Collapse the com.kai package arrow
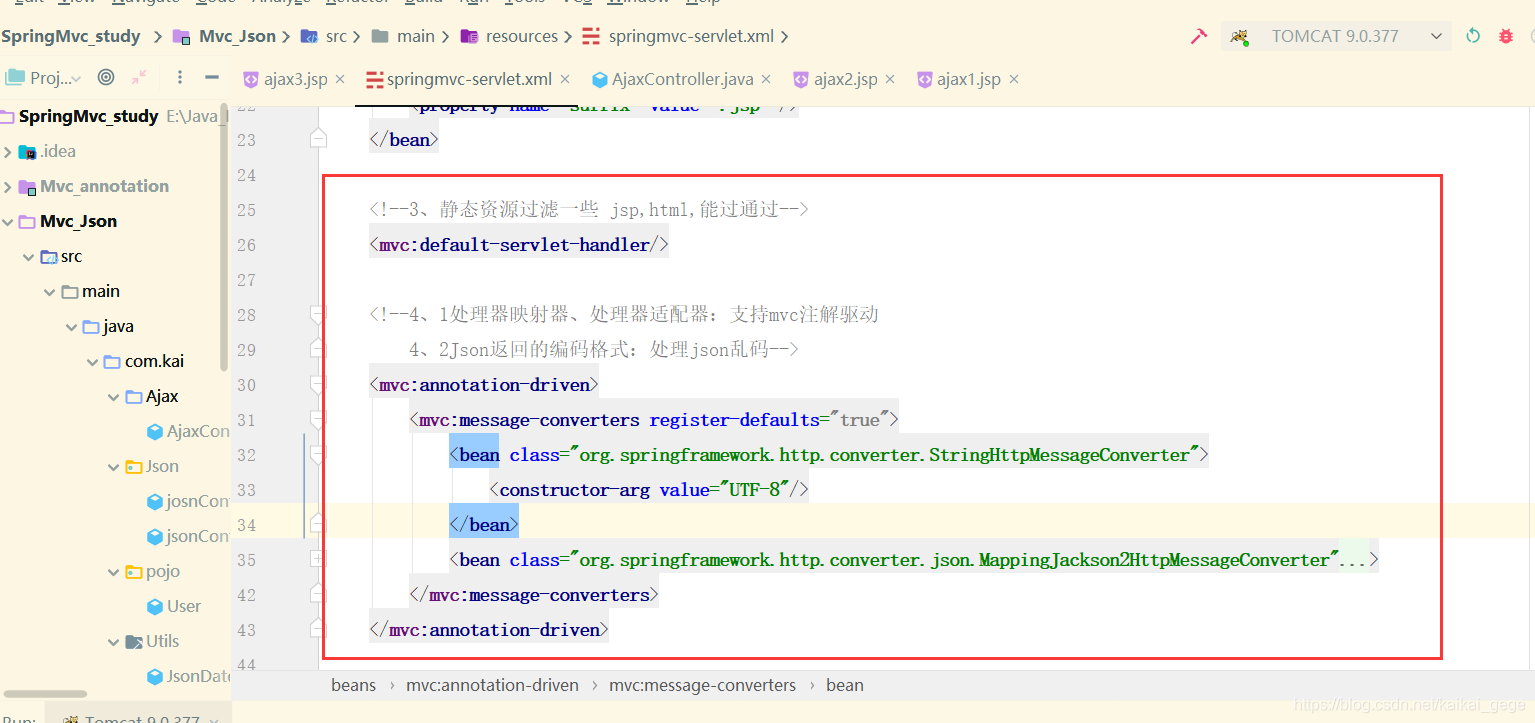This screenshot has height=723, width=1535. point(92,362)
